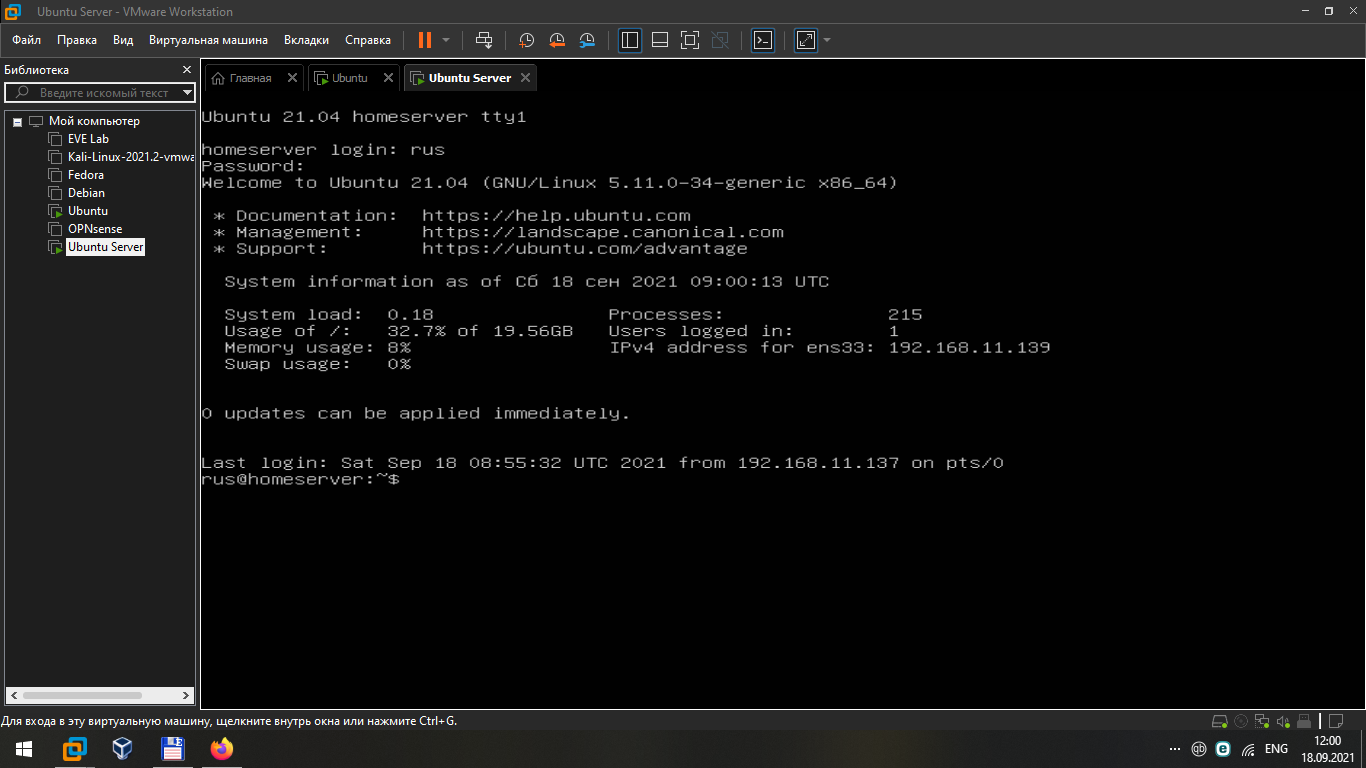Click the CD/DVD drive status icon
This screenshot has height=768, width=1366.
[1241, 721]
